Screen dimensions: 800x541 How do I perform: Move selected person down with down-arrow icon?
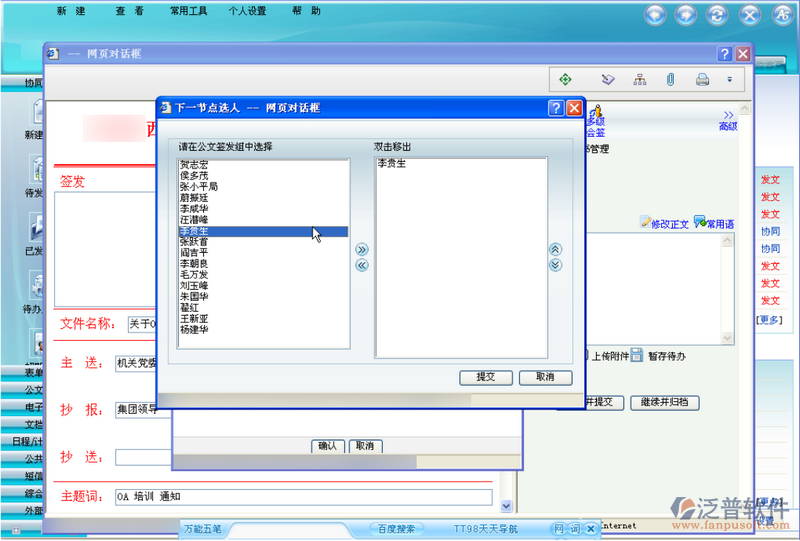coord(556,265)
